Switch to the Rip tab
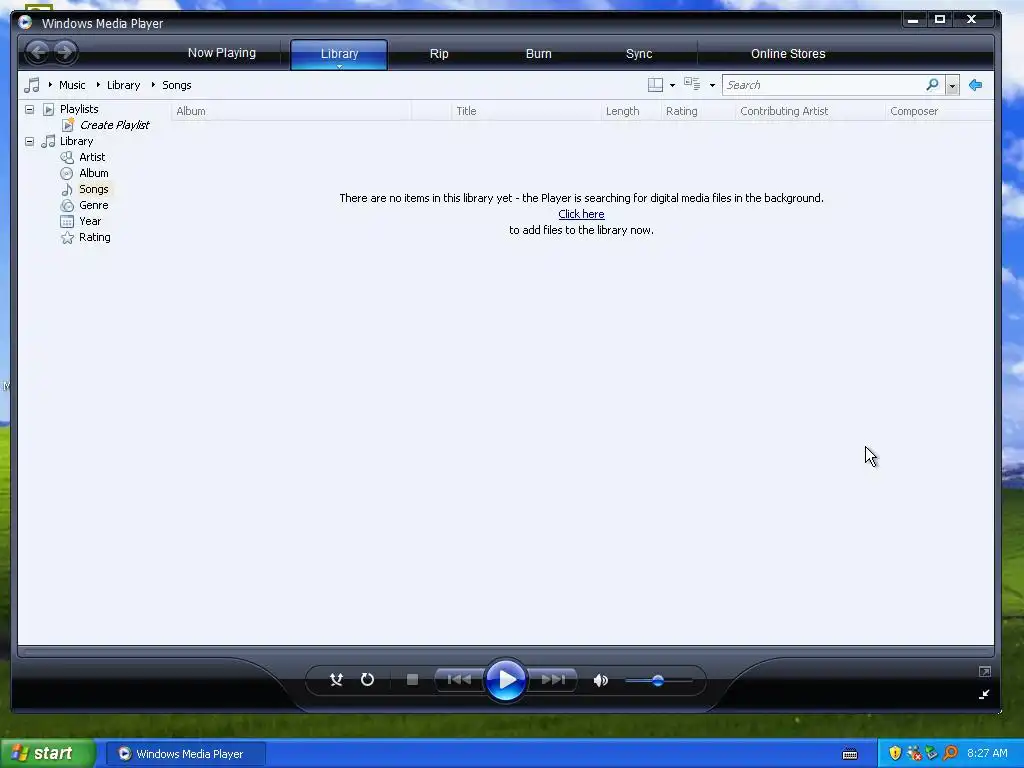Image resolution: width=1024 pixels, height=768 pixels. 439,54
